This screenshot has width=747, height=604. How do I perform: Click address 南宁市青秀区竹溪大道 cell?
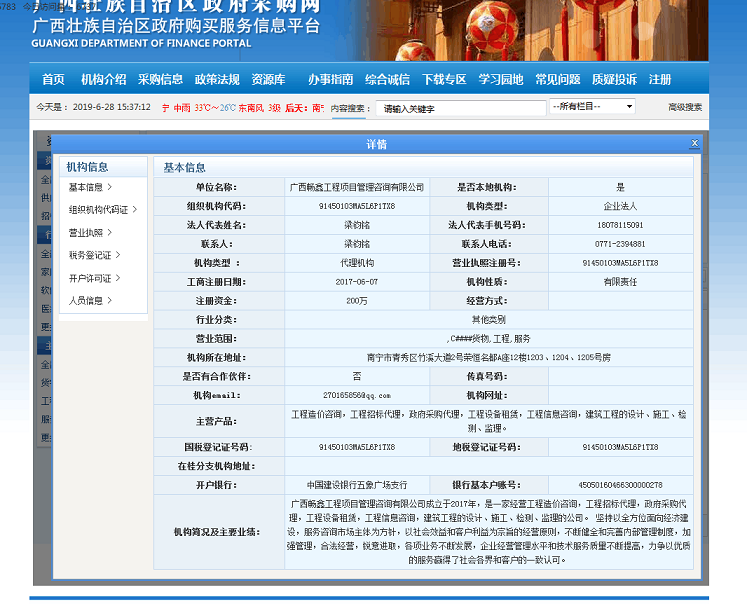[x=489, y=357]
